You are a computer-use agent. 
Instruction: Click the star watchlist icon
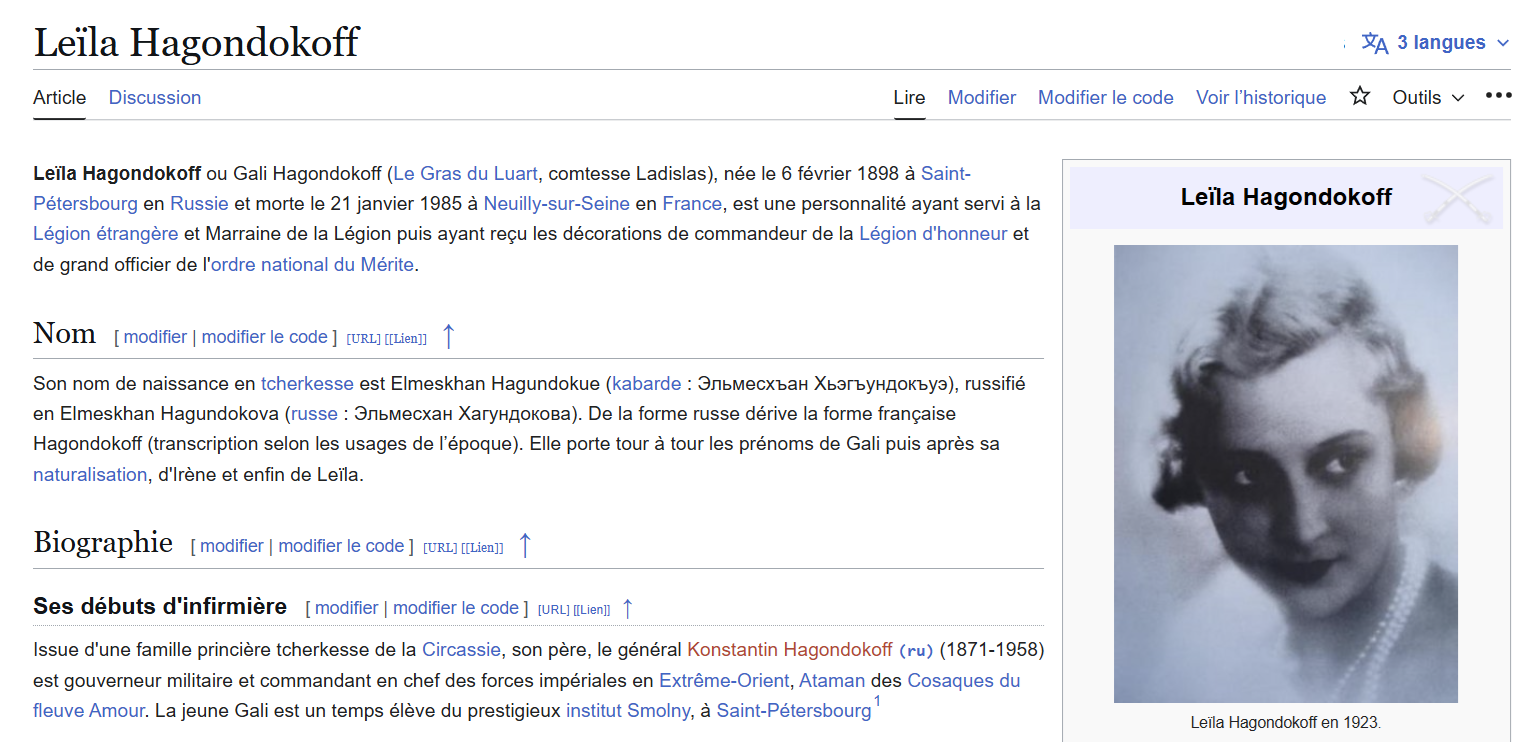1359,97
